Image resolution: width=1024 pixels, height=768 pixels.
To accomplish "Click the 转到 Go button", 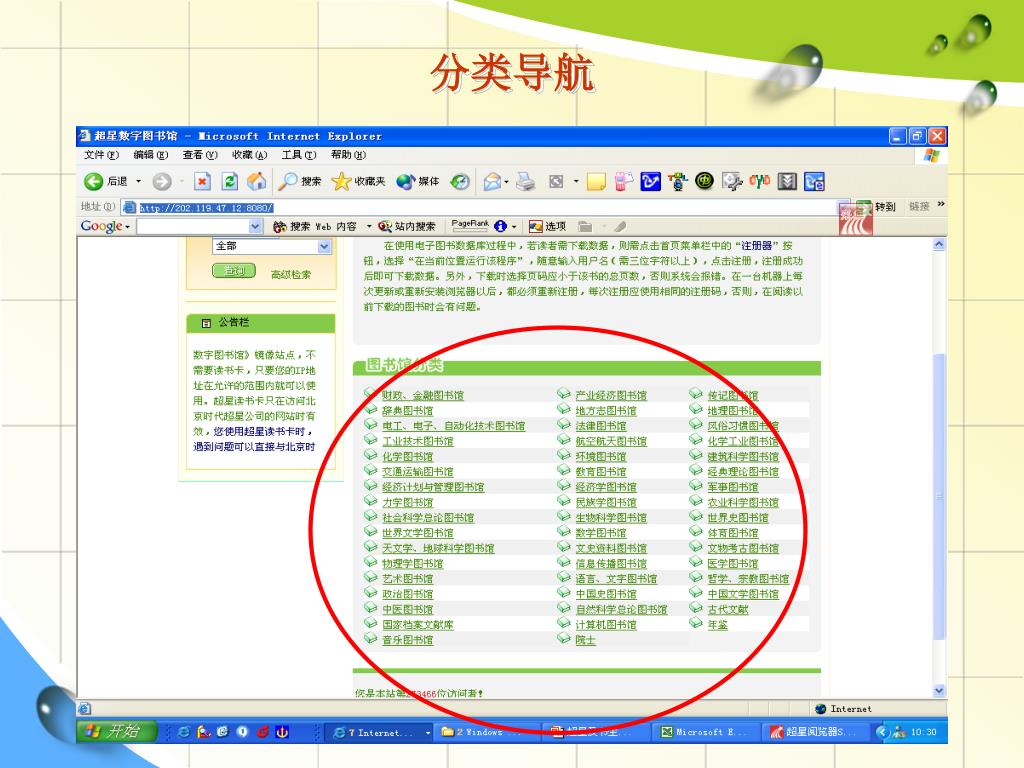I will 875,207.
